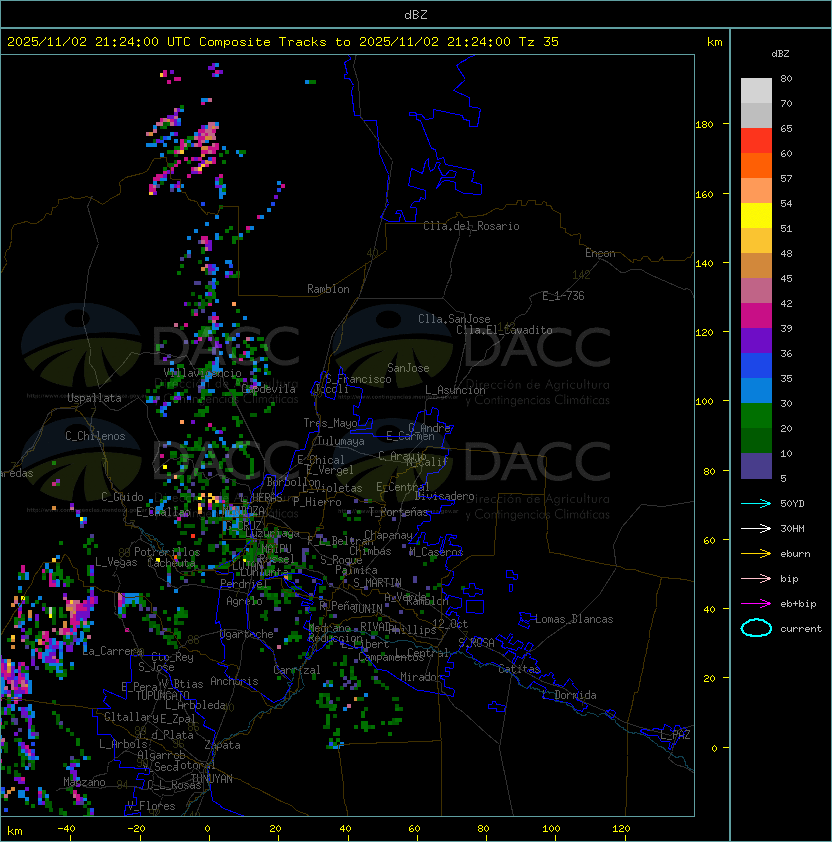This screenshot has height=842, width=832.
Task: Click the 'Agrelo' label
Action: [x=244, y=601]
